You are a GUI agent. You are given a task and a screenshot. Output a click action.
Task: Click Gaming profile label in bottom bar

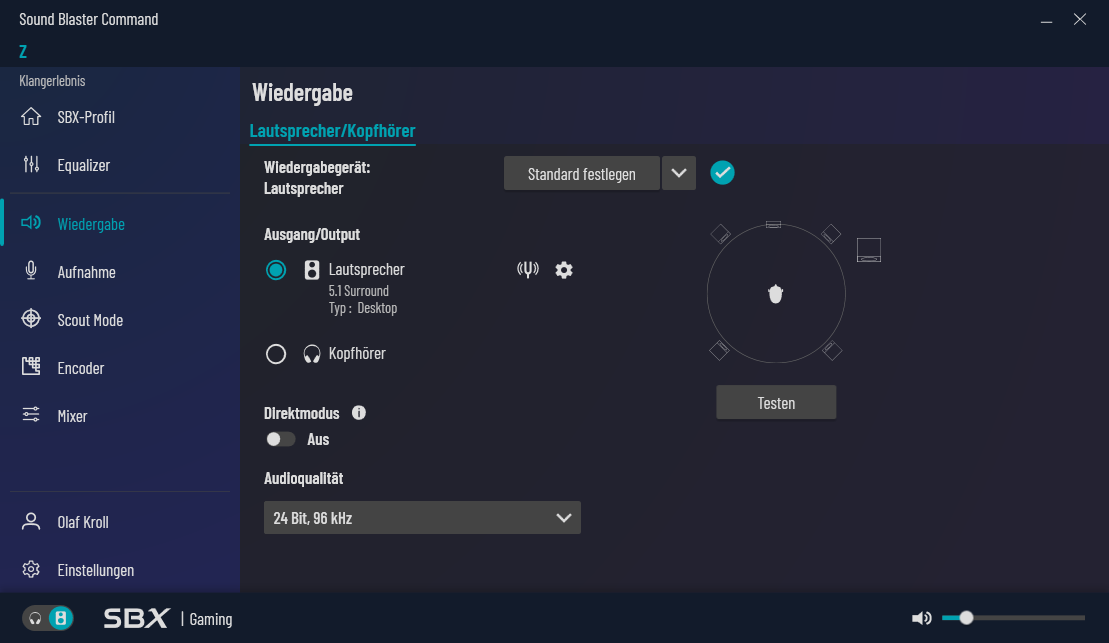point(211,619)
